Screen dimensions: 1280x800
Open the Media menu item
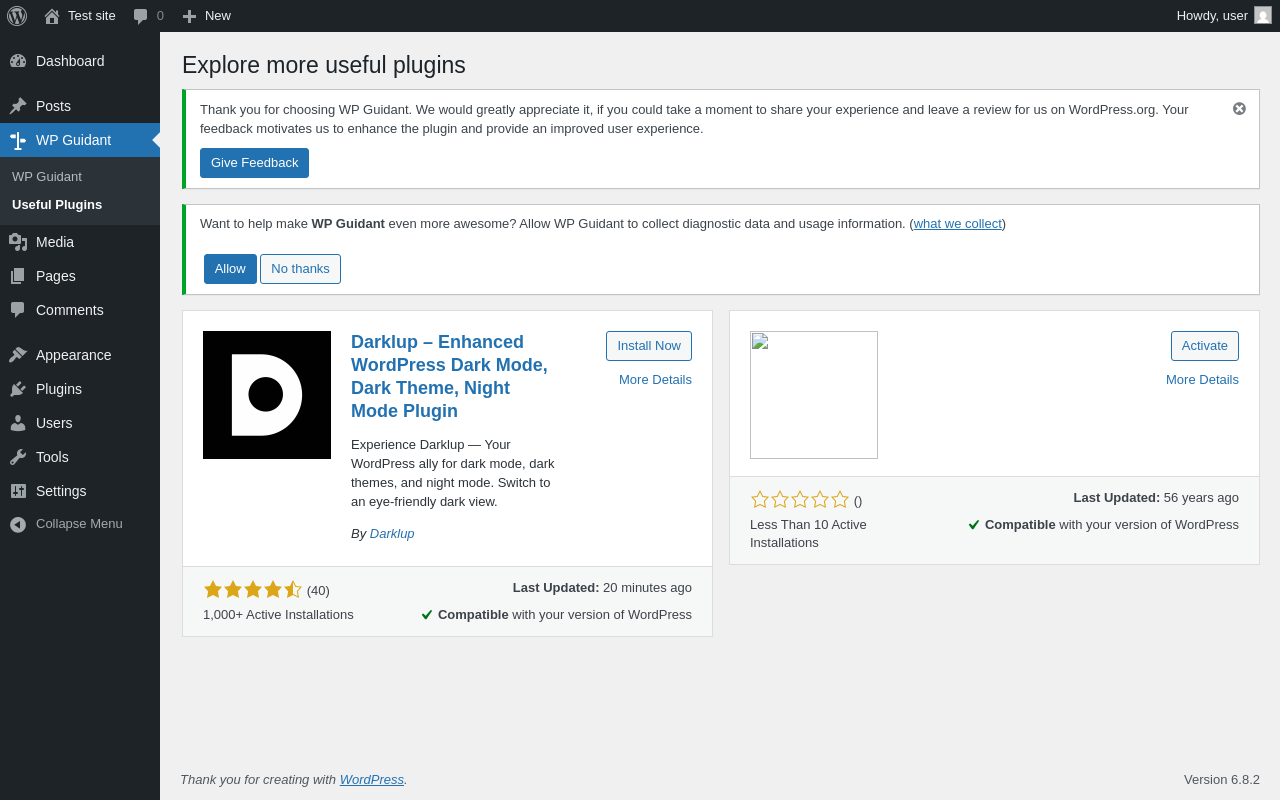coord(80,242)
